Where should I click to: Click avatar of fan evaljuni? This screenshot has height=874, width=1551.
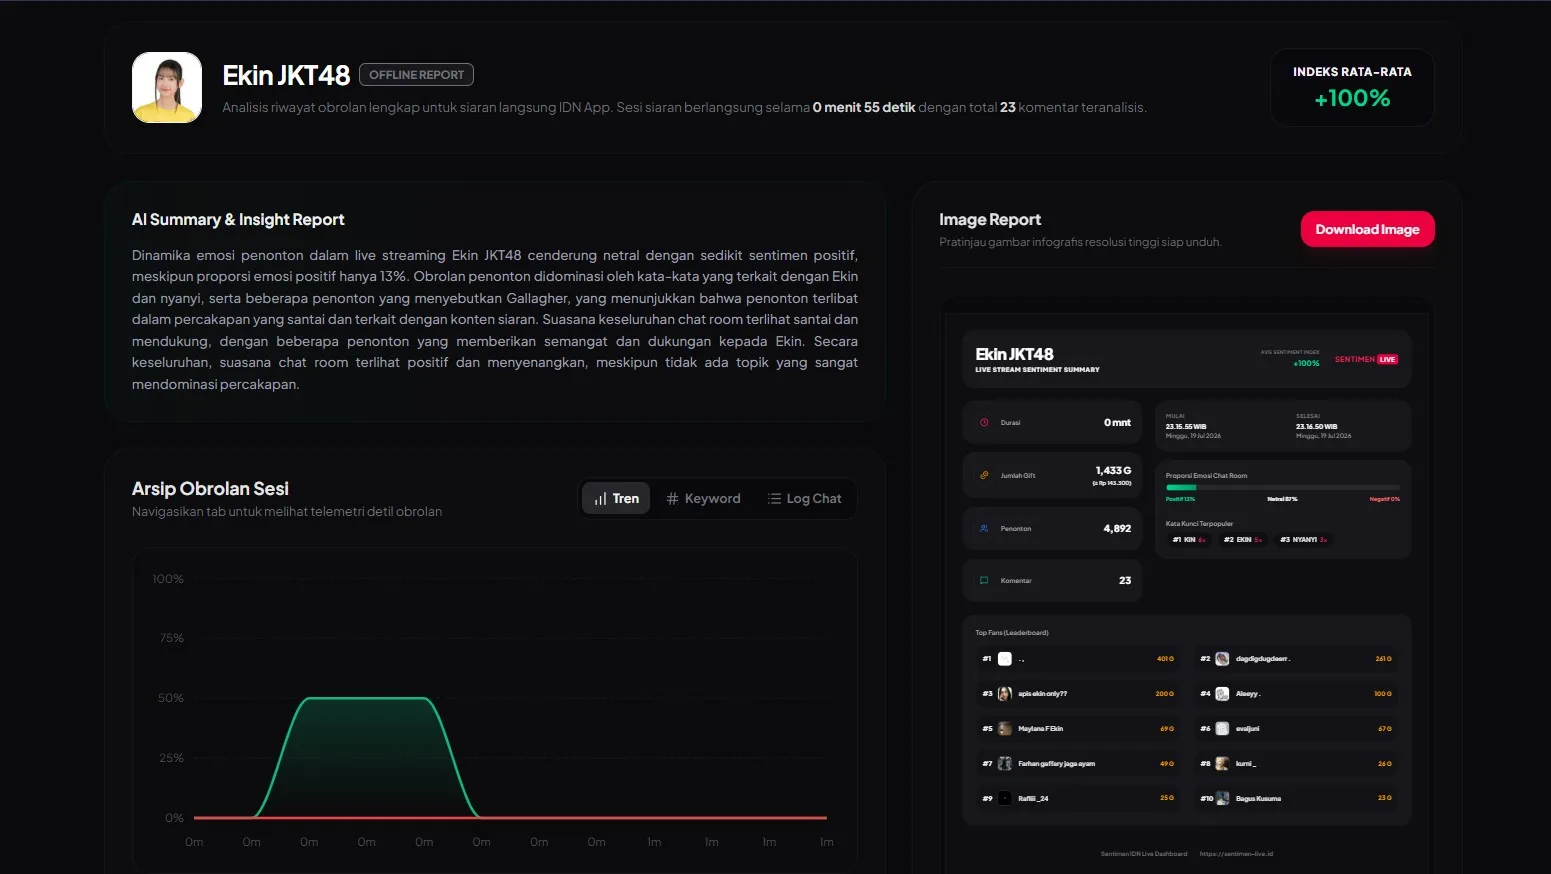pyautogui.click(x=1222, y=728)
